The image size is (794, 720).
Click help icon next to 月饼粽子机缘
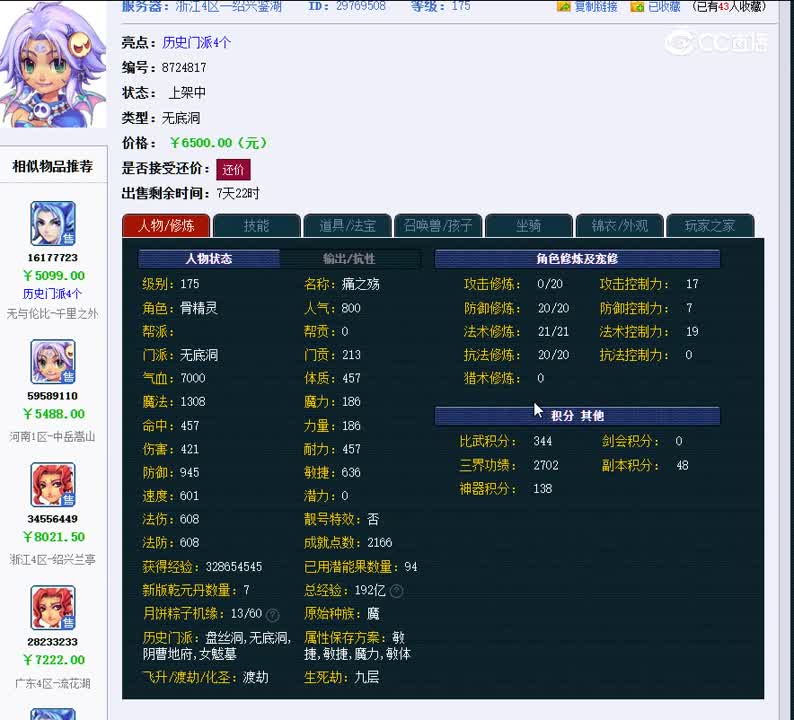[272, 615]
